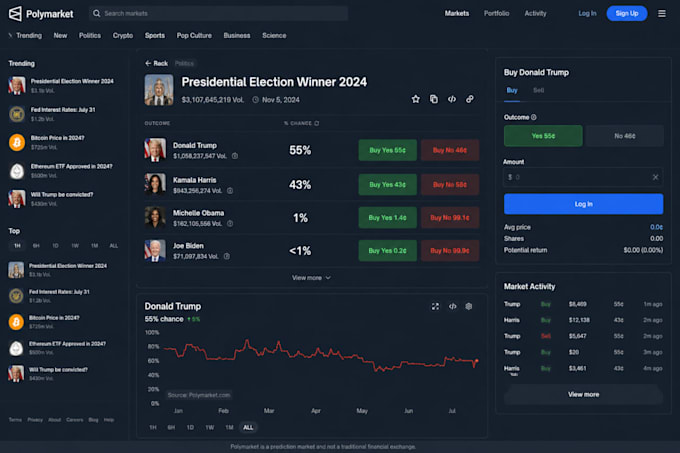Image resolution: width=680 pixels, height=453 pixels.
Task: Set chart range to ALL
Action: 248,427
